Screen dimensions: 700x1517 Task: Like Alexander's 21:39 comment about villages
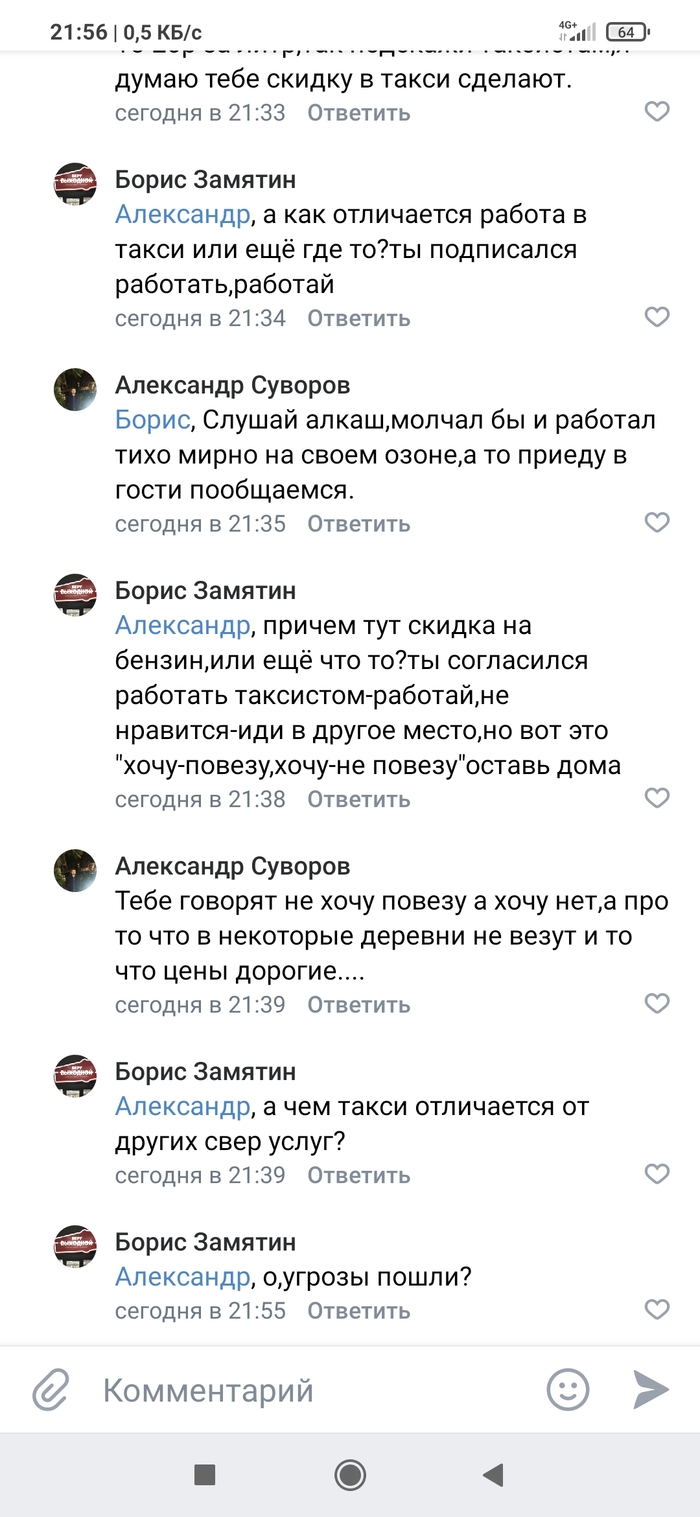point(656,1004)
